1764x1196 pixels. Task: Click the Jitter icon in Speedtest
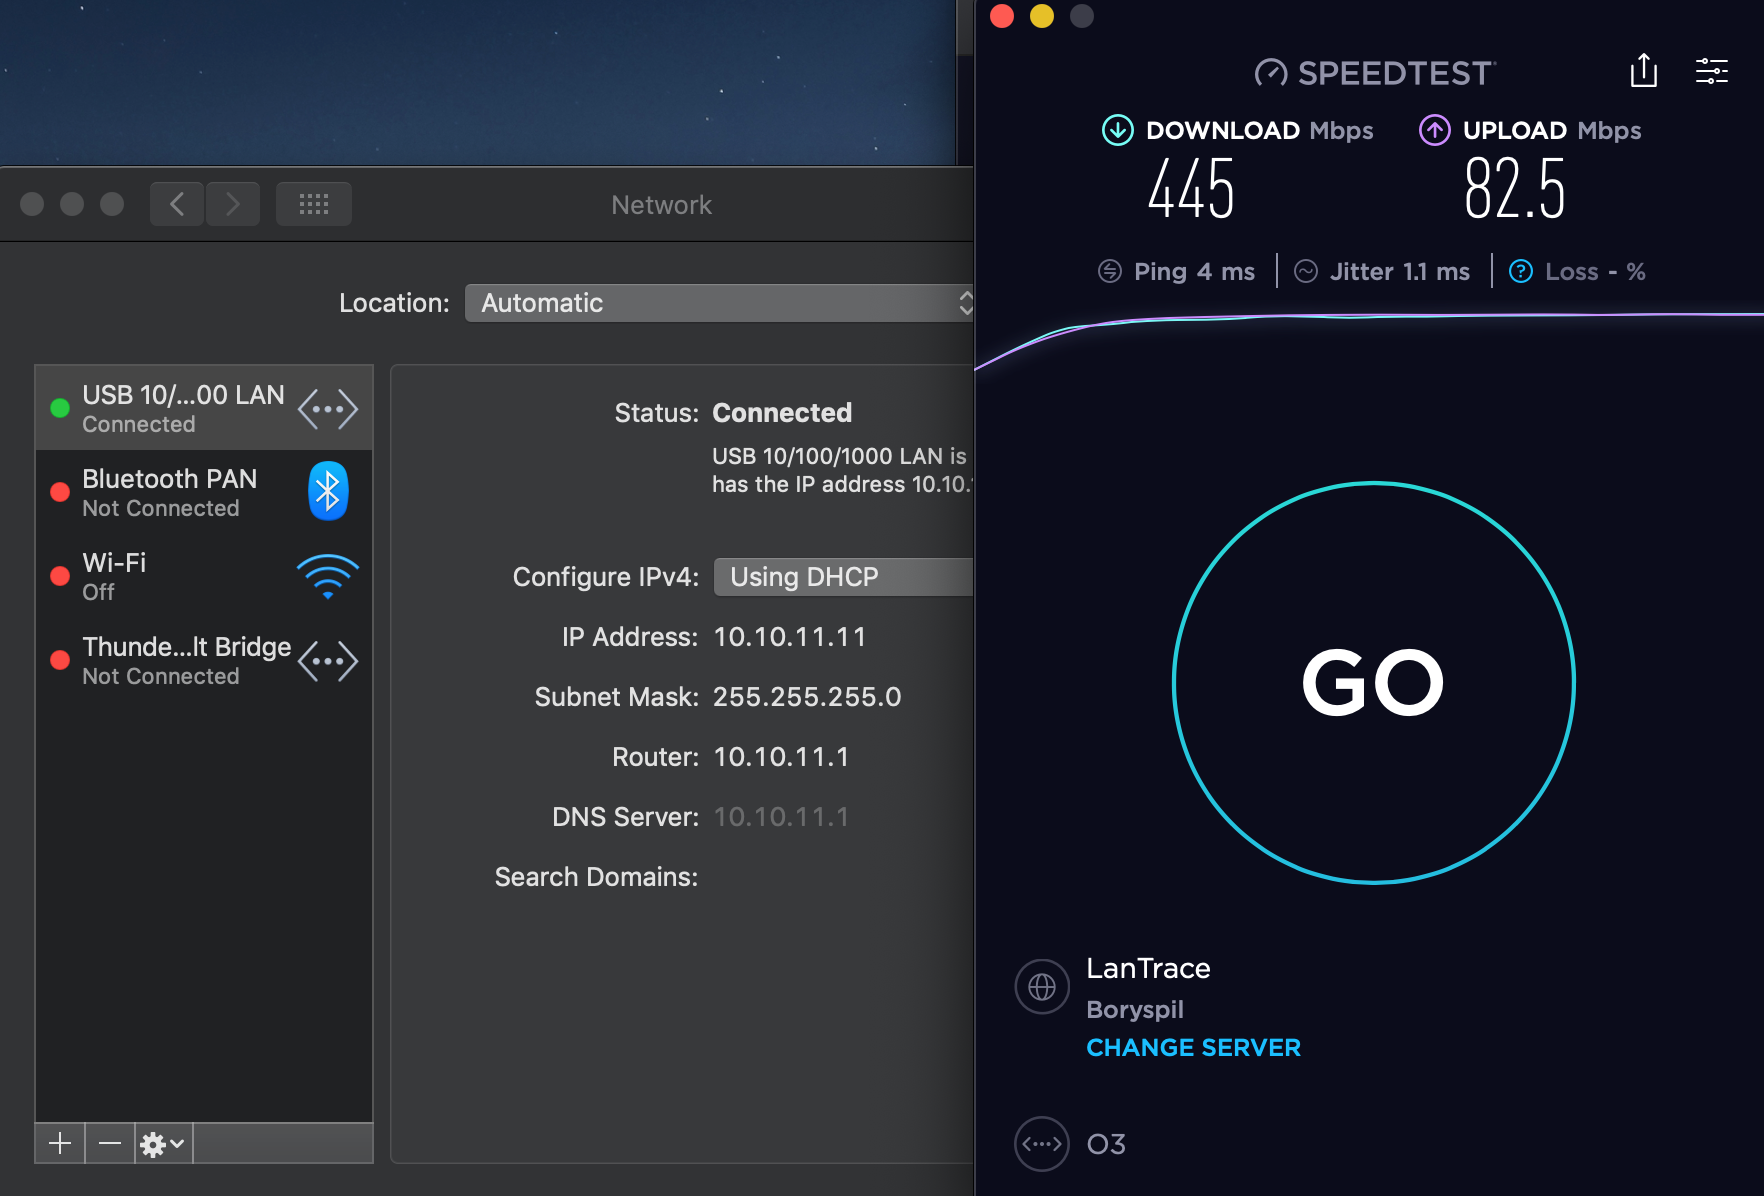tap(1306, 271)
